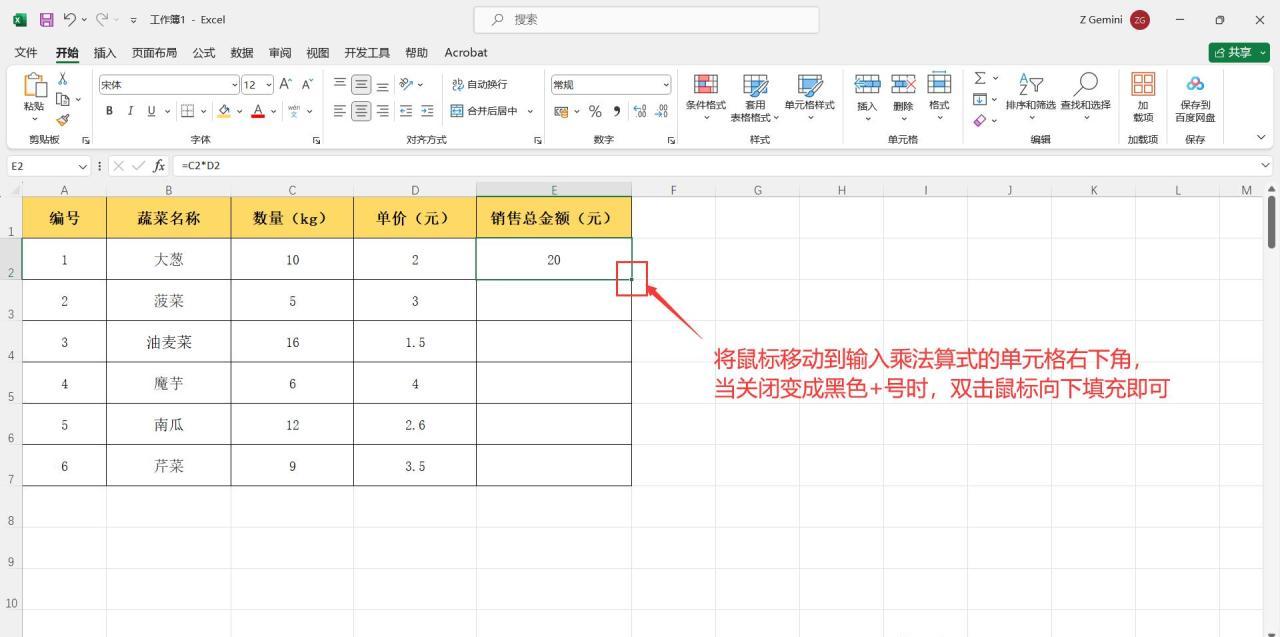
Task: Increase font size with large A
Action: click(x=286, y=85)
